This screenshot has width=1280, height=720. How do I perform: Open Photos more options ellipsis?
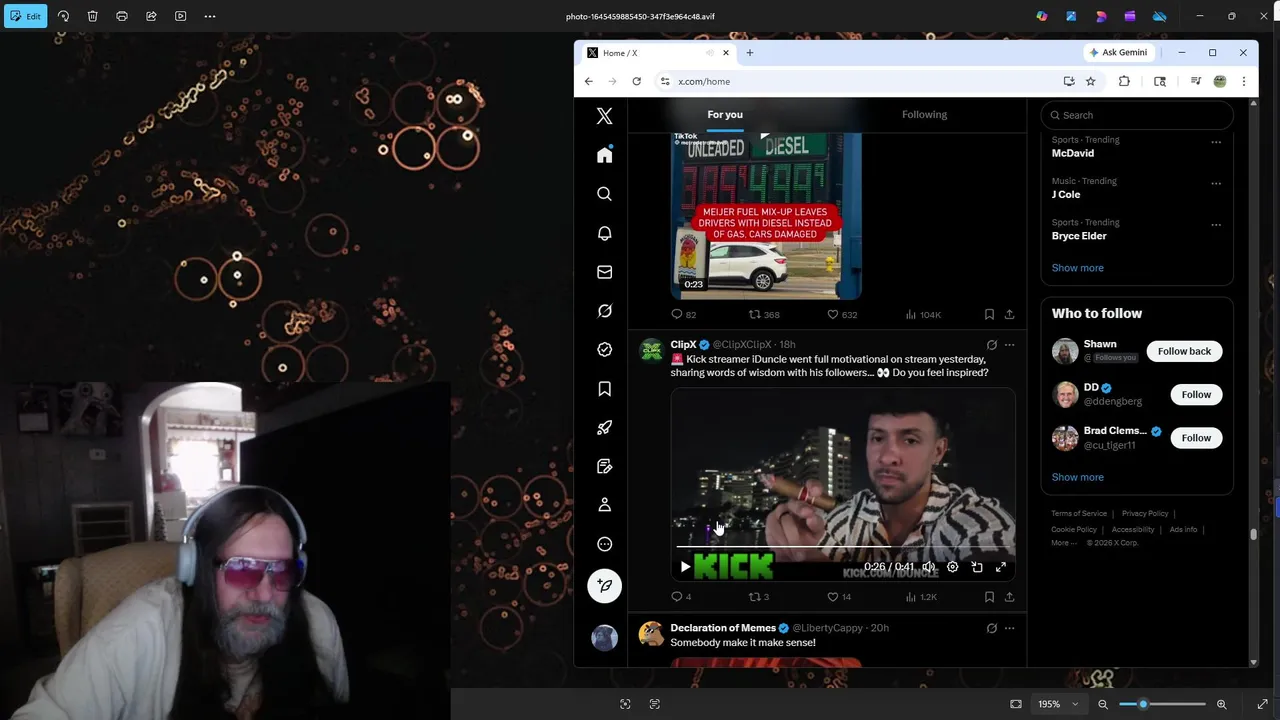pyautogui.click(x=210, y=16)
